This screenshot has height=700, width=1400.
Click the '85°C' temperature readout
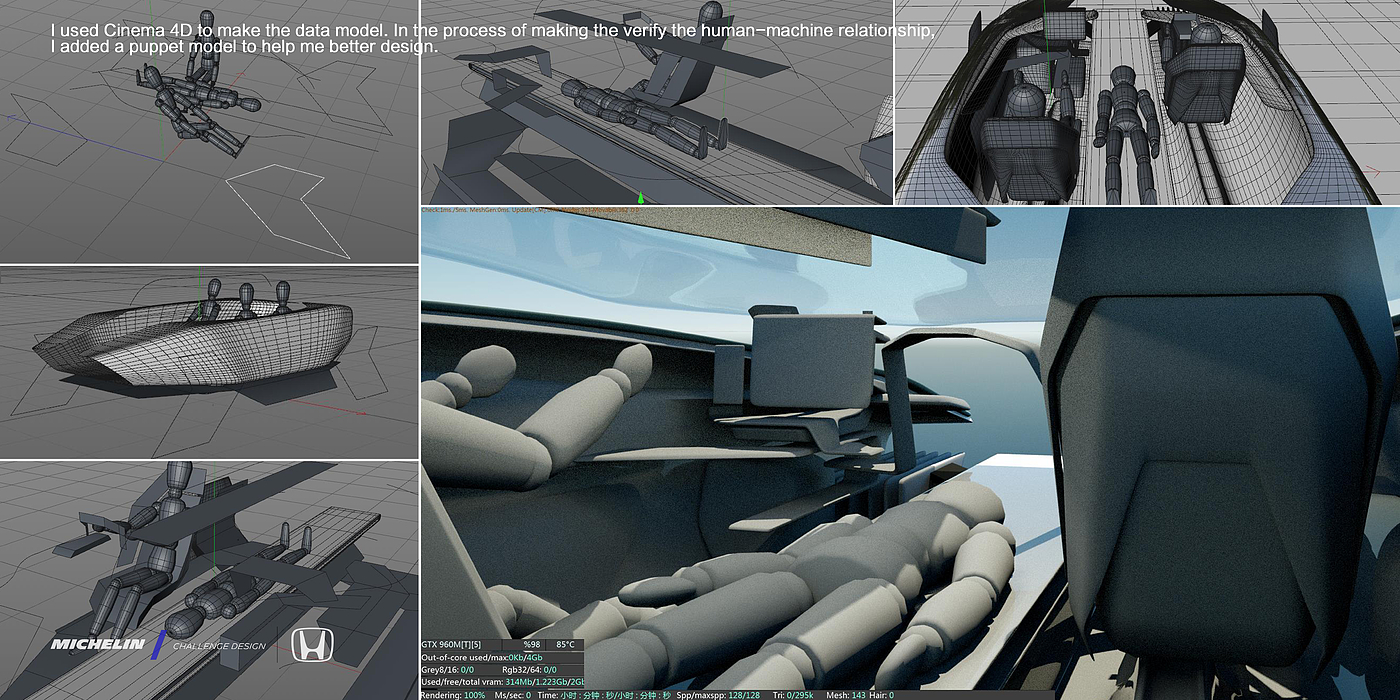tap(566, 645)
